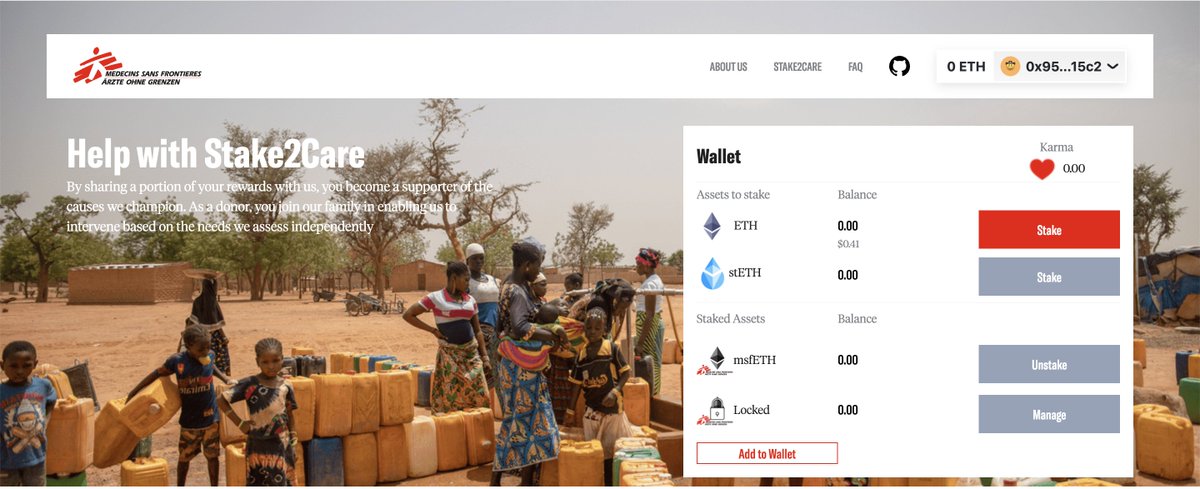Click the ETH diamond icon
This screenshot has height=489, width=1200.
(x=712, y=226)
